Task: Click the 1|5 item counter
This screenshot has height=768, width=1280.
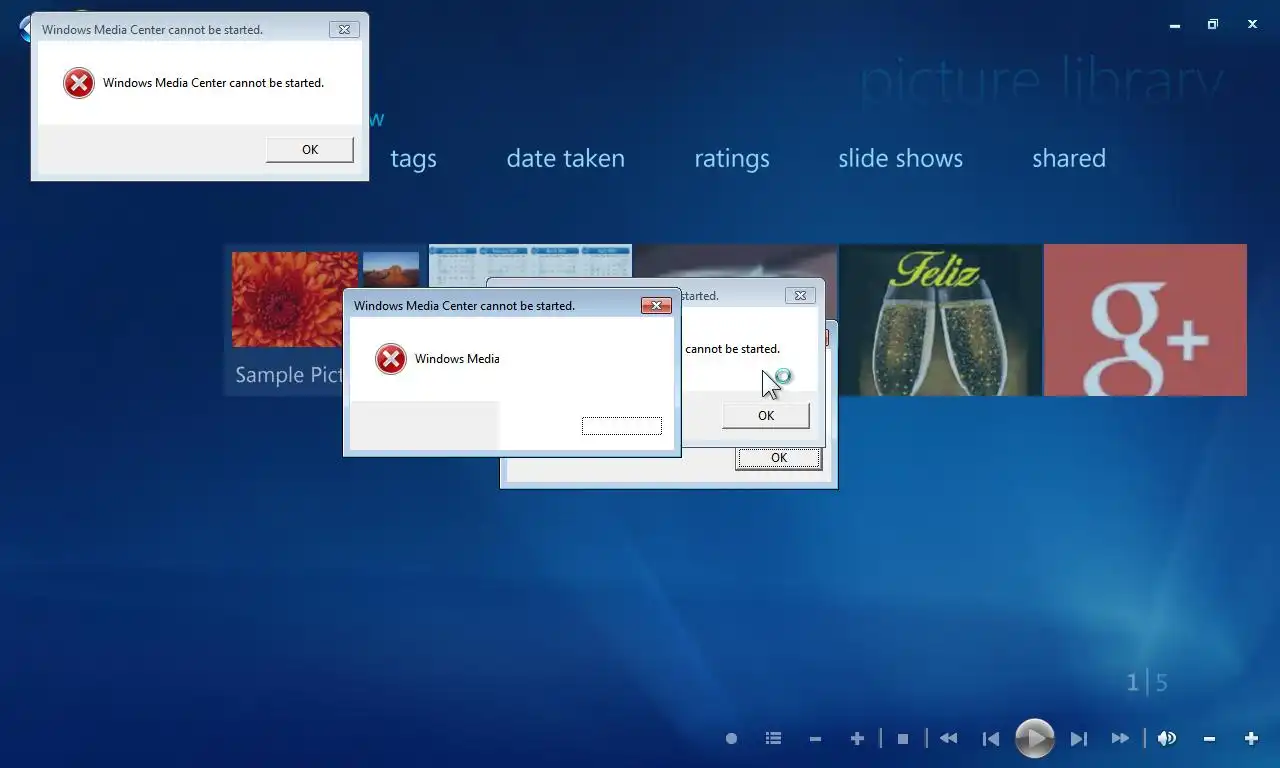Action: [1147, 683]
